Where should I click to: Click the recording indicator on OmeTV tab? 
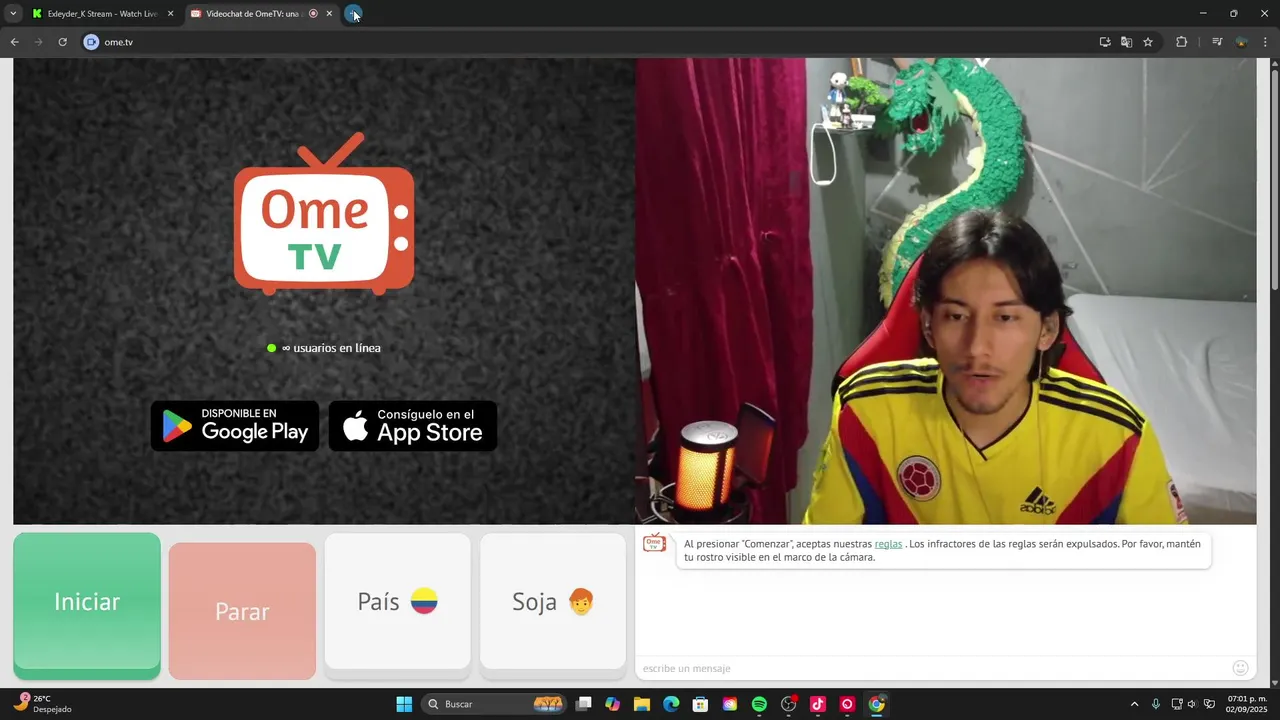313,14
